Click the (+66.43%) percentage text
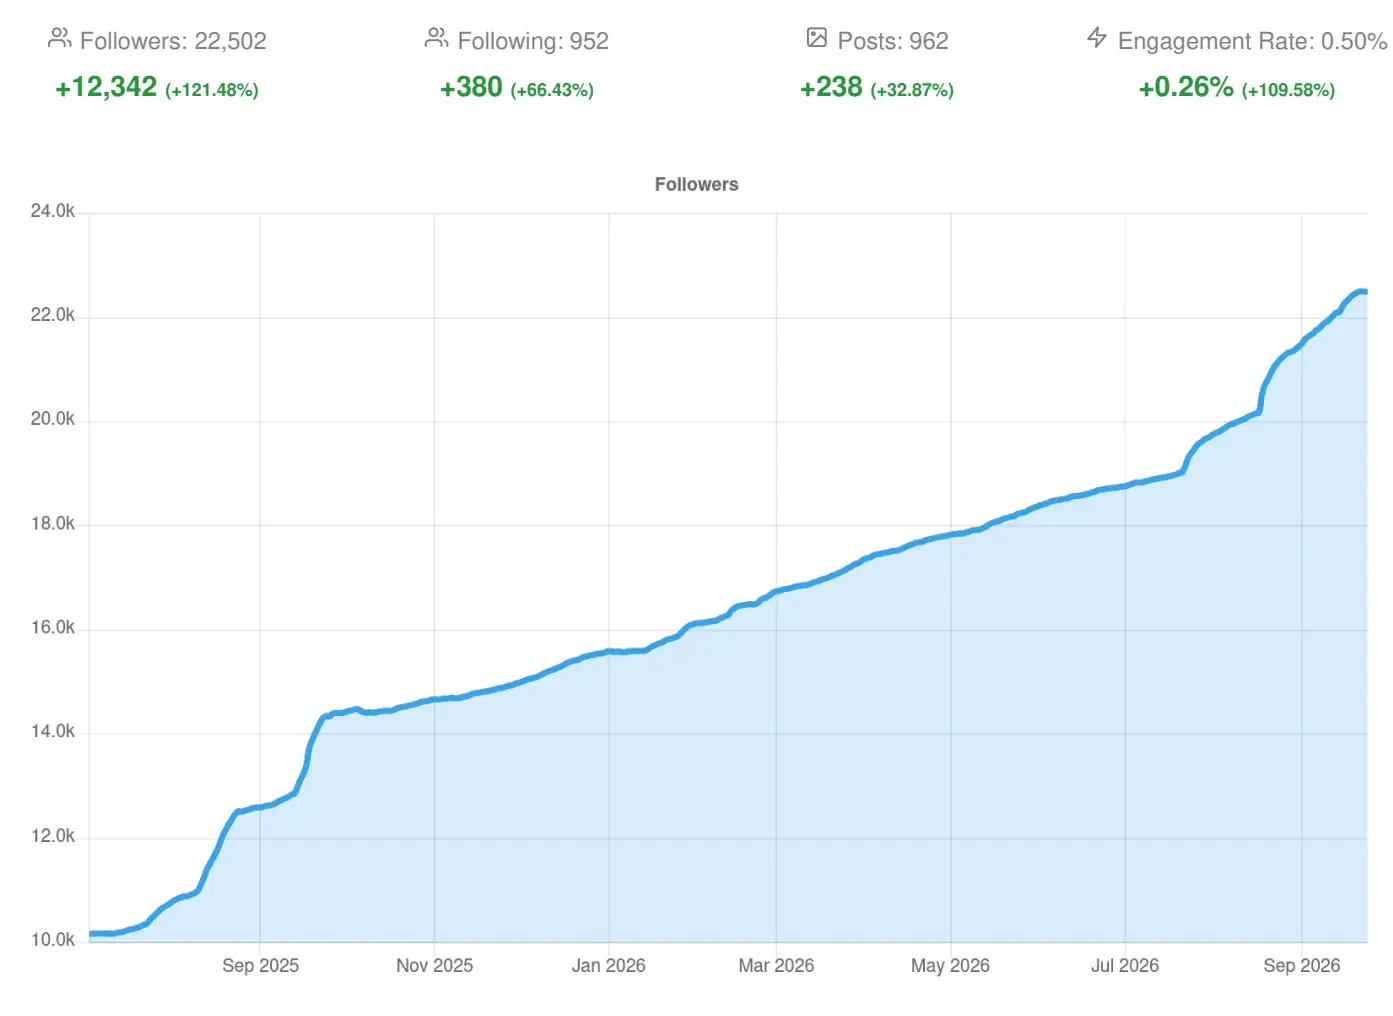This screenshot has width=1393, height=1016. pos(552,90)
